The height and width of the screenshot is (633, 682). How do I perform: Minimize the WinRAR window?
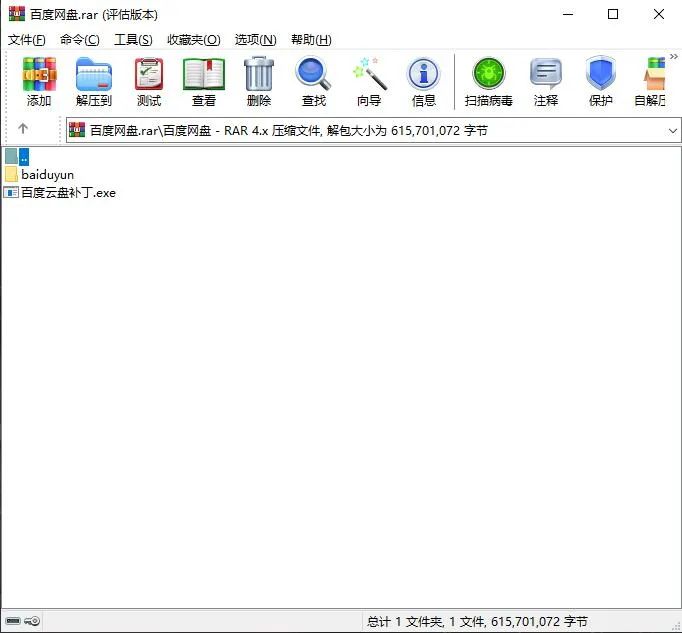[568, 14]
